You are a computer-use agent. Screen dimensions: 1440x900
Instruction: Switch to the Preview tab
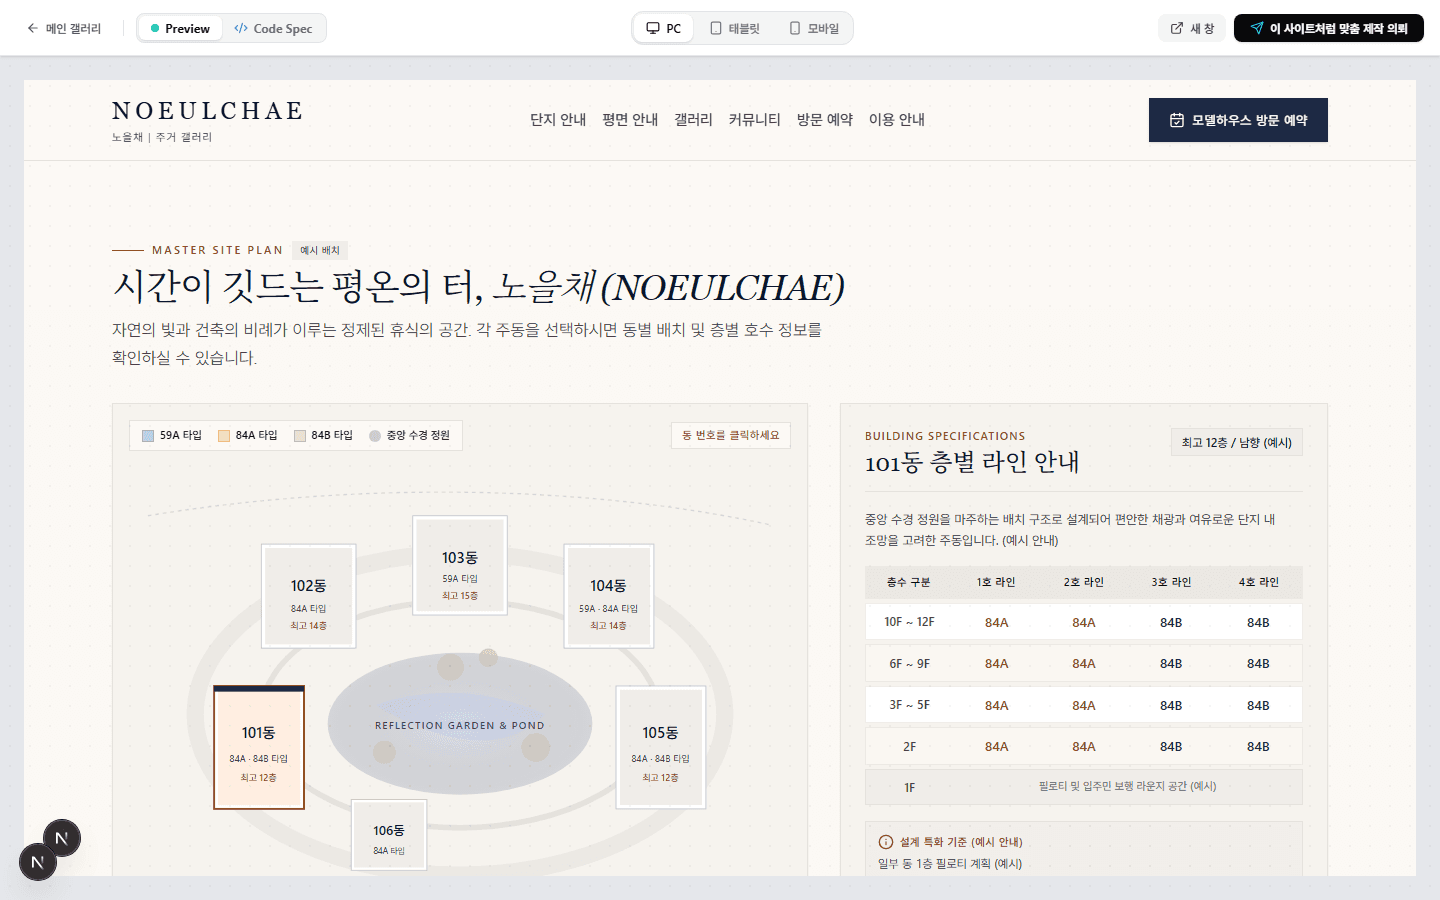click(x=180, y=28)
